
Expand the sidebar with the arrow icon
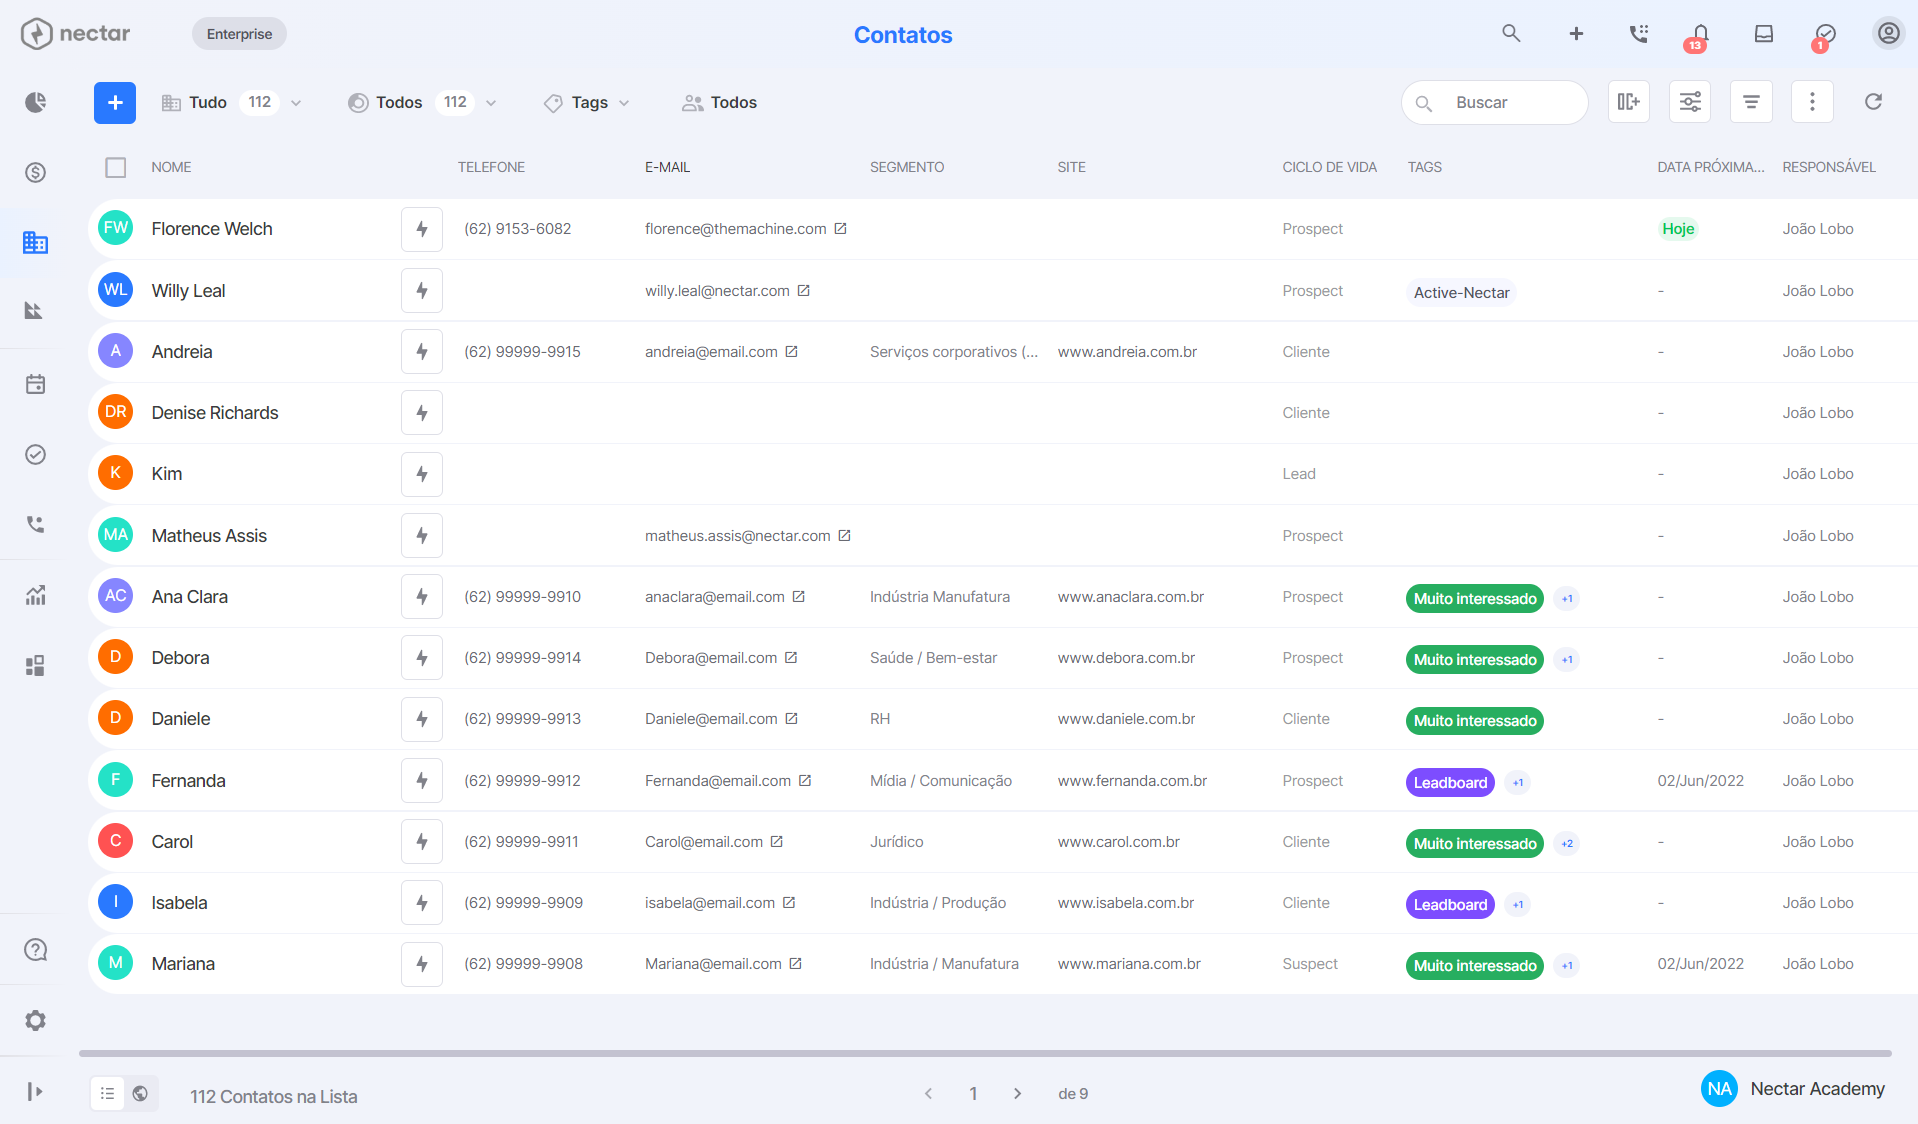click(36, 1091)
